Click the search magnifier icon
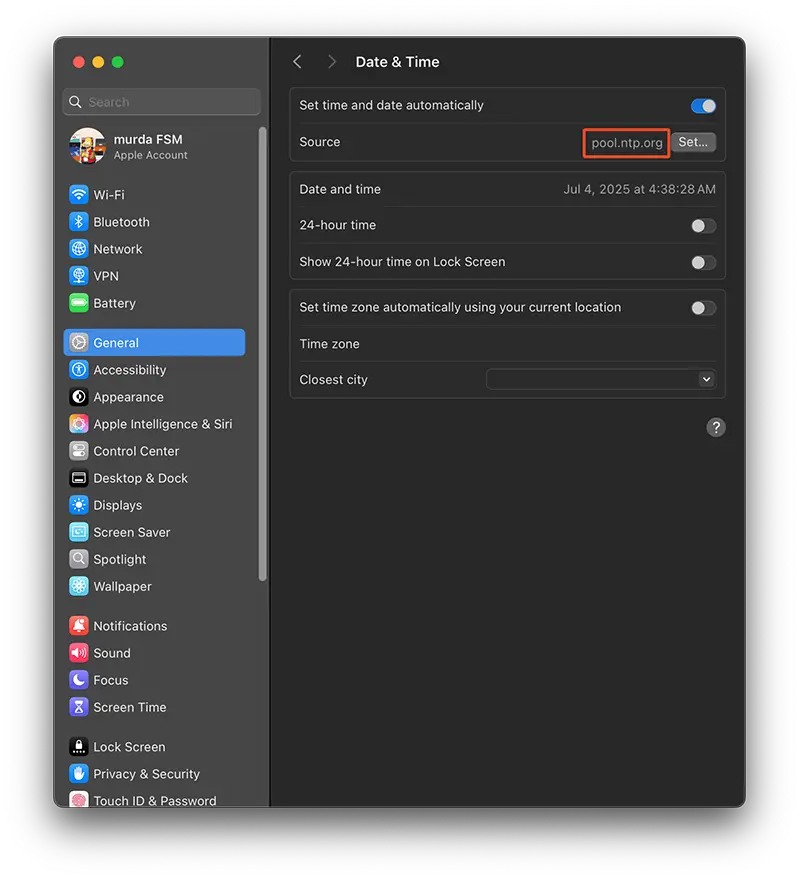 pos(75,102)
